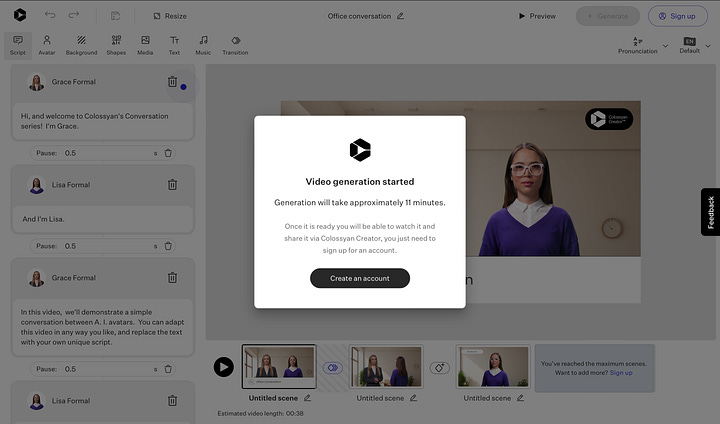Screen dimensions: 720x424
Task: Click Create an account in the dialog
Action: [x=360, y=278]
